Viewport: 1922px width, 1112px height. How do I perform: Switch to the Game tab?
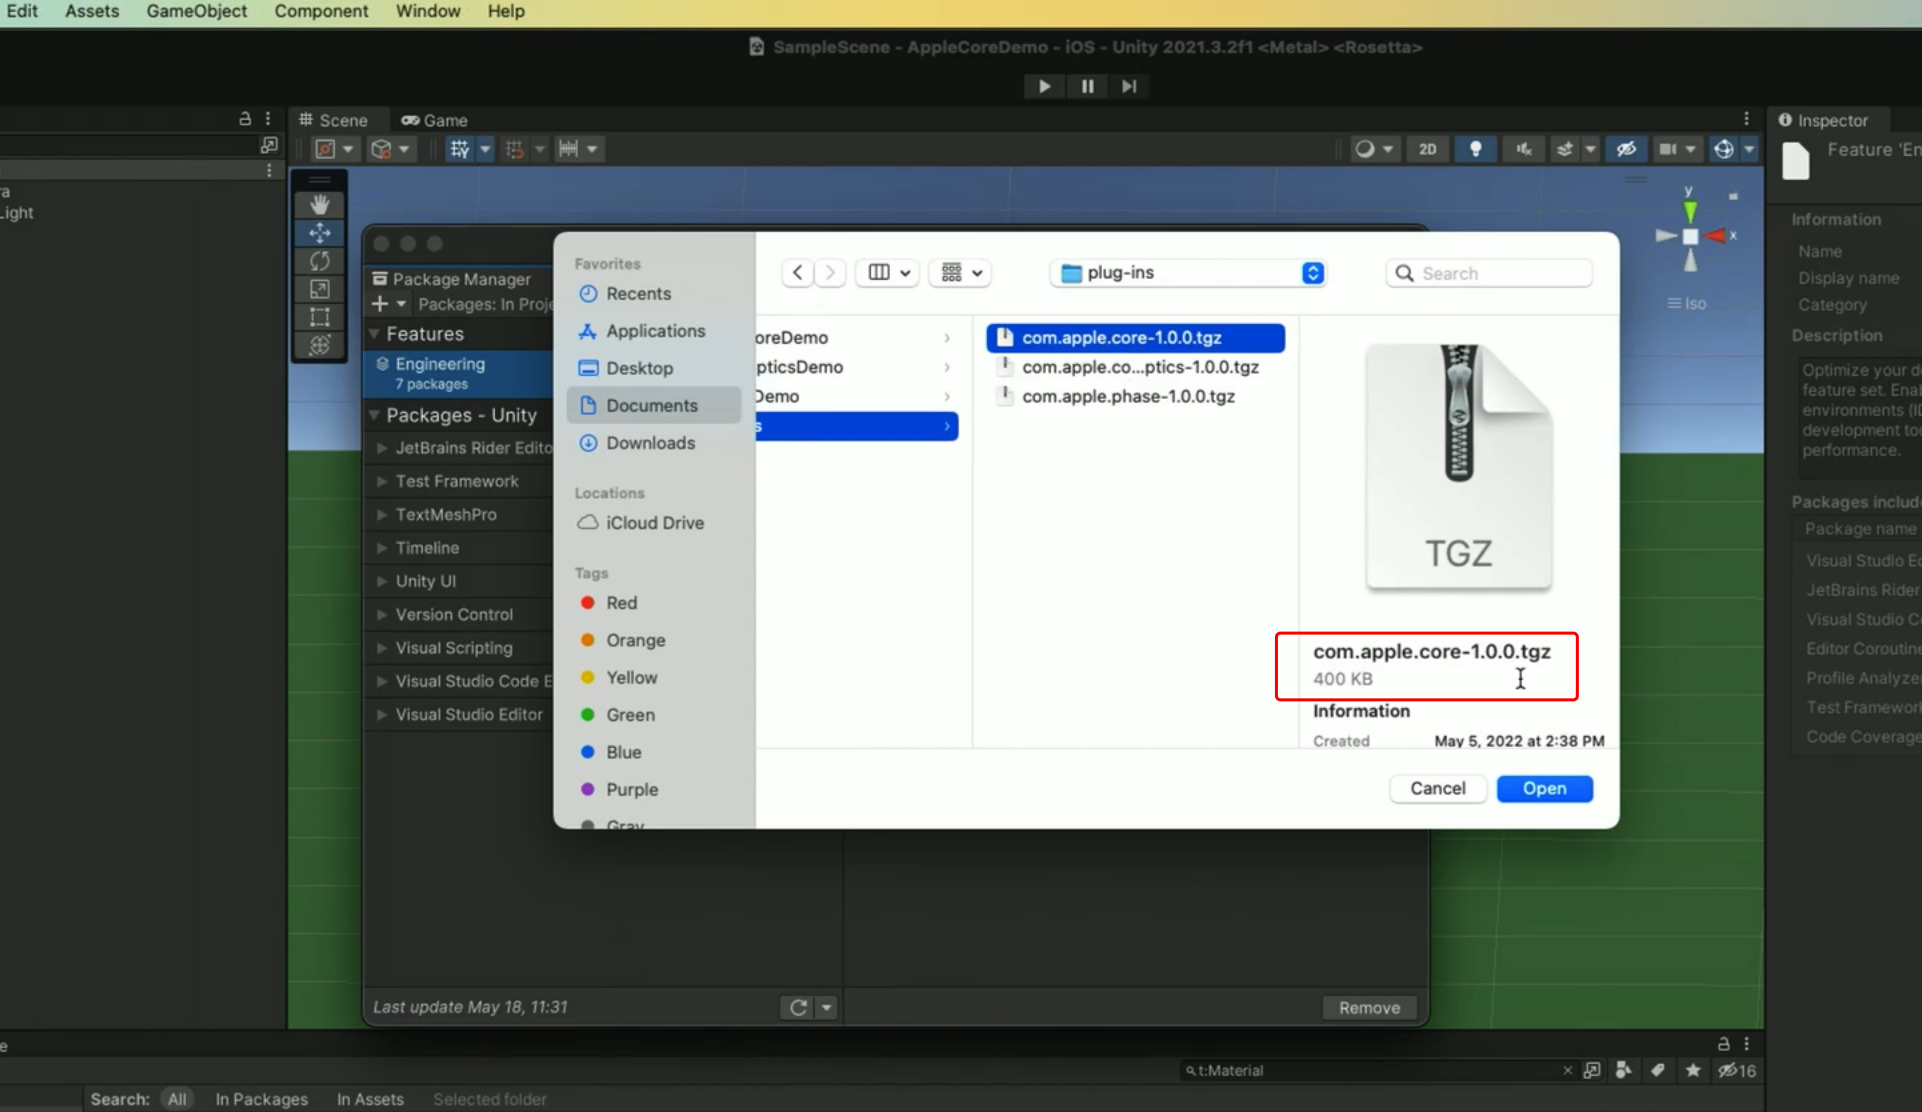435,120
